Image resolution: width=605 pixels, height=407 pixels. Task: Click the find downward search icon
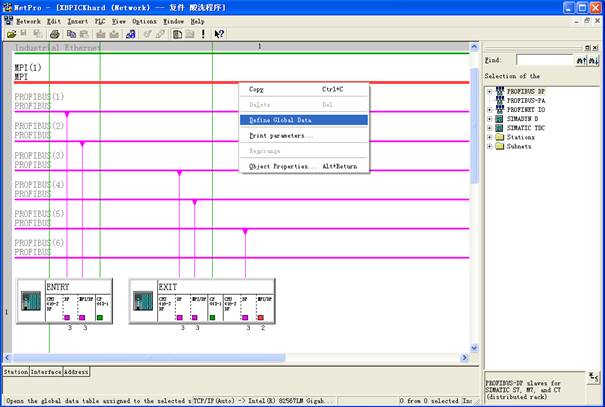click(x=594, y=61)
